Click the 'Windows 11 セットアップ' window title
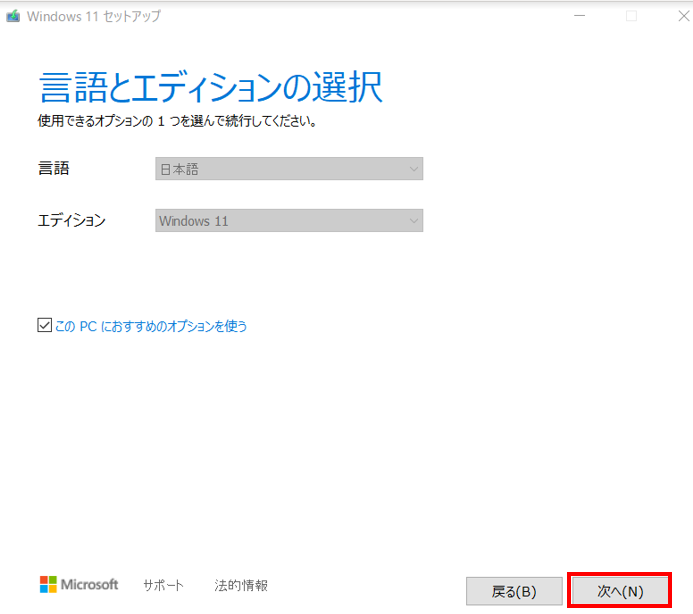Screen dimensions: 693x614 tap(94, 16)
